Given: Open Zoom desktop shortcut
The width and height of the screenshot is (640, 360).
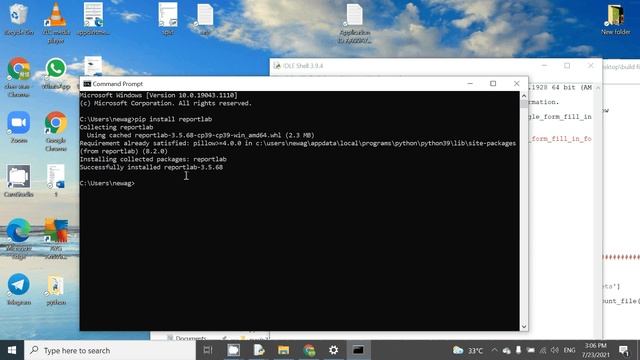Looking at the screenshot, I should [19, 127].
